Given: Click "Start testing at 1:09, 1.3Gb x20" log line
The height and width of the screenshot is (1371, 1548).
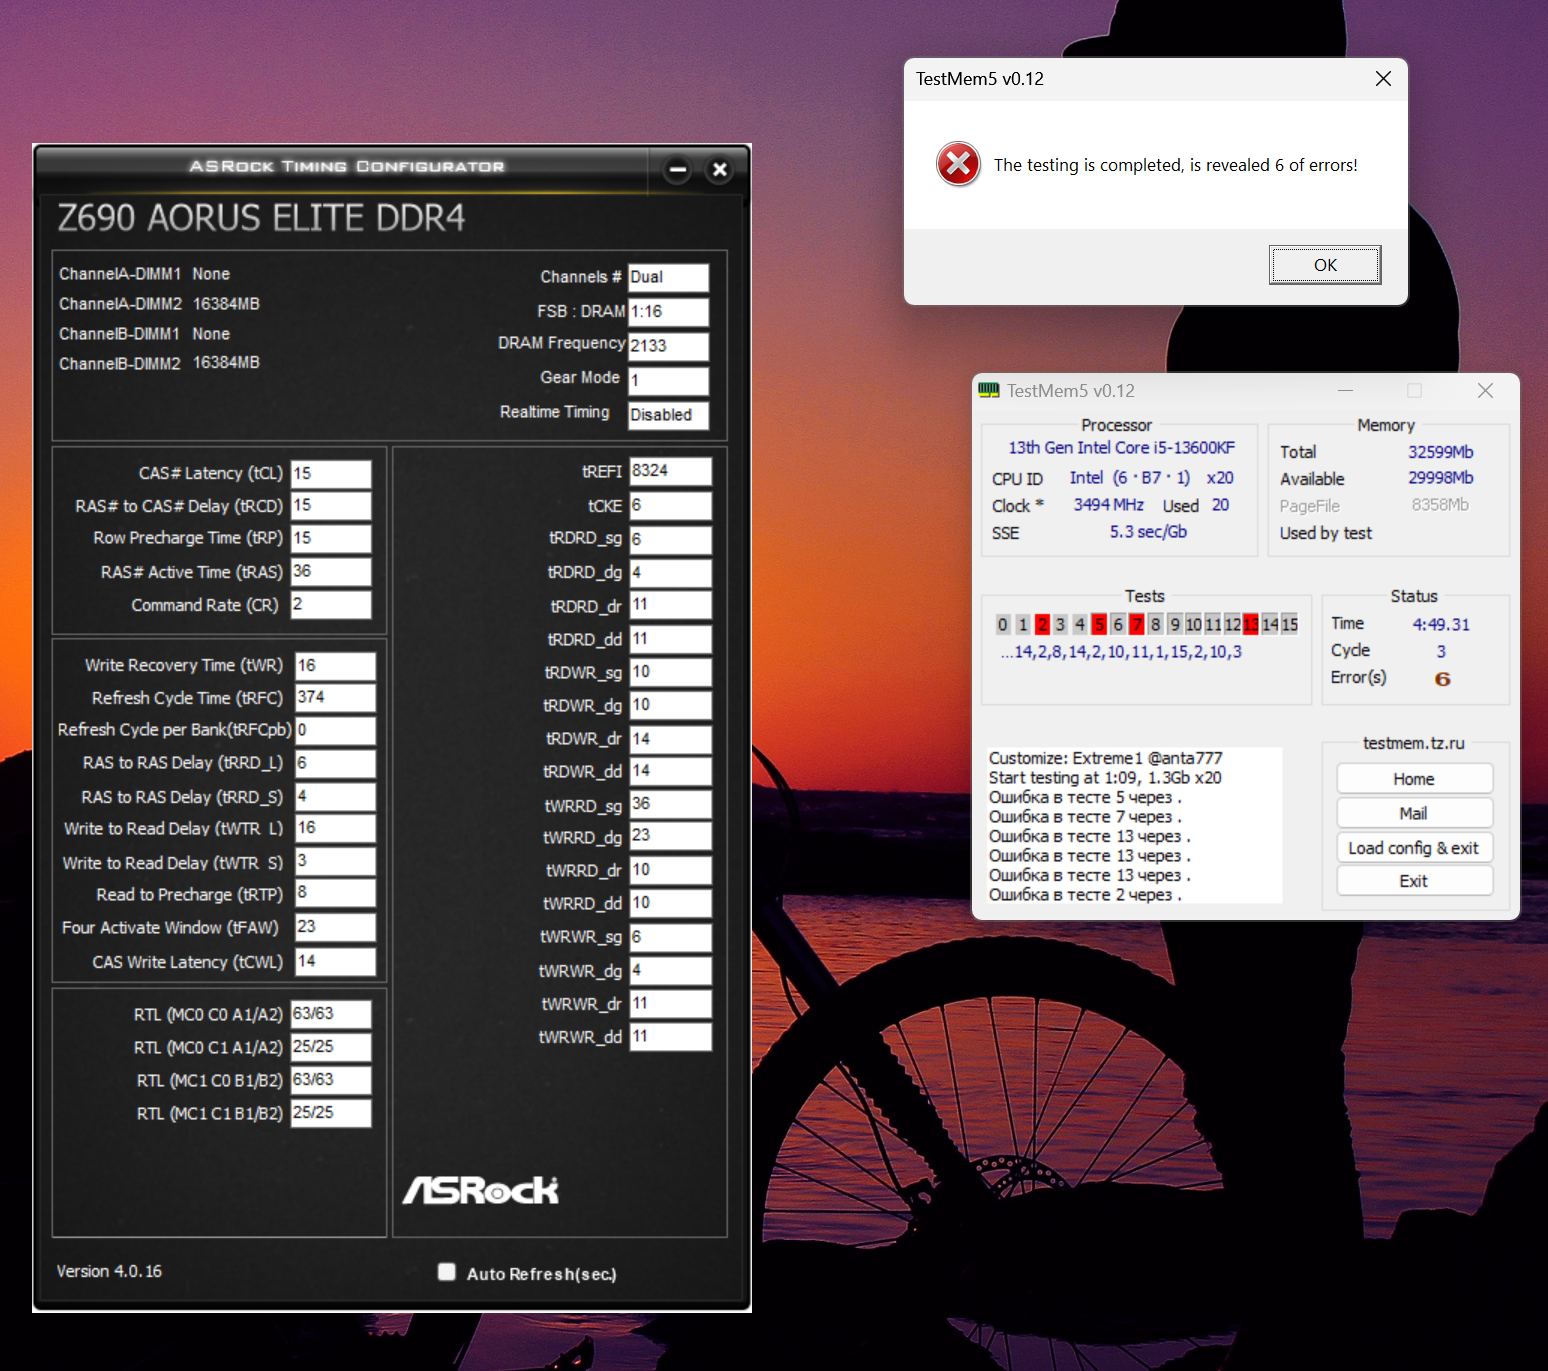Looking at the screenshot, I should point(1105,777).
